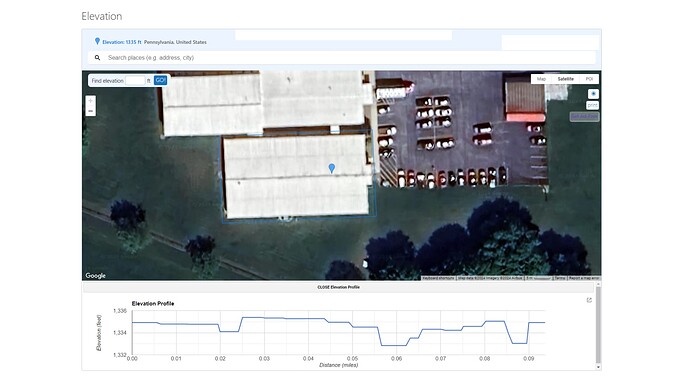Select the Satellite view tab
Viewport: 690px width, 388px height.
click(x=565, y=79)
